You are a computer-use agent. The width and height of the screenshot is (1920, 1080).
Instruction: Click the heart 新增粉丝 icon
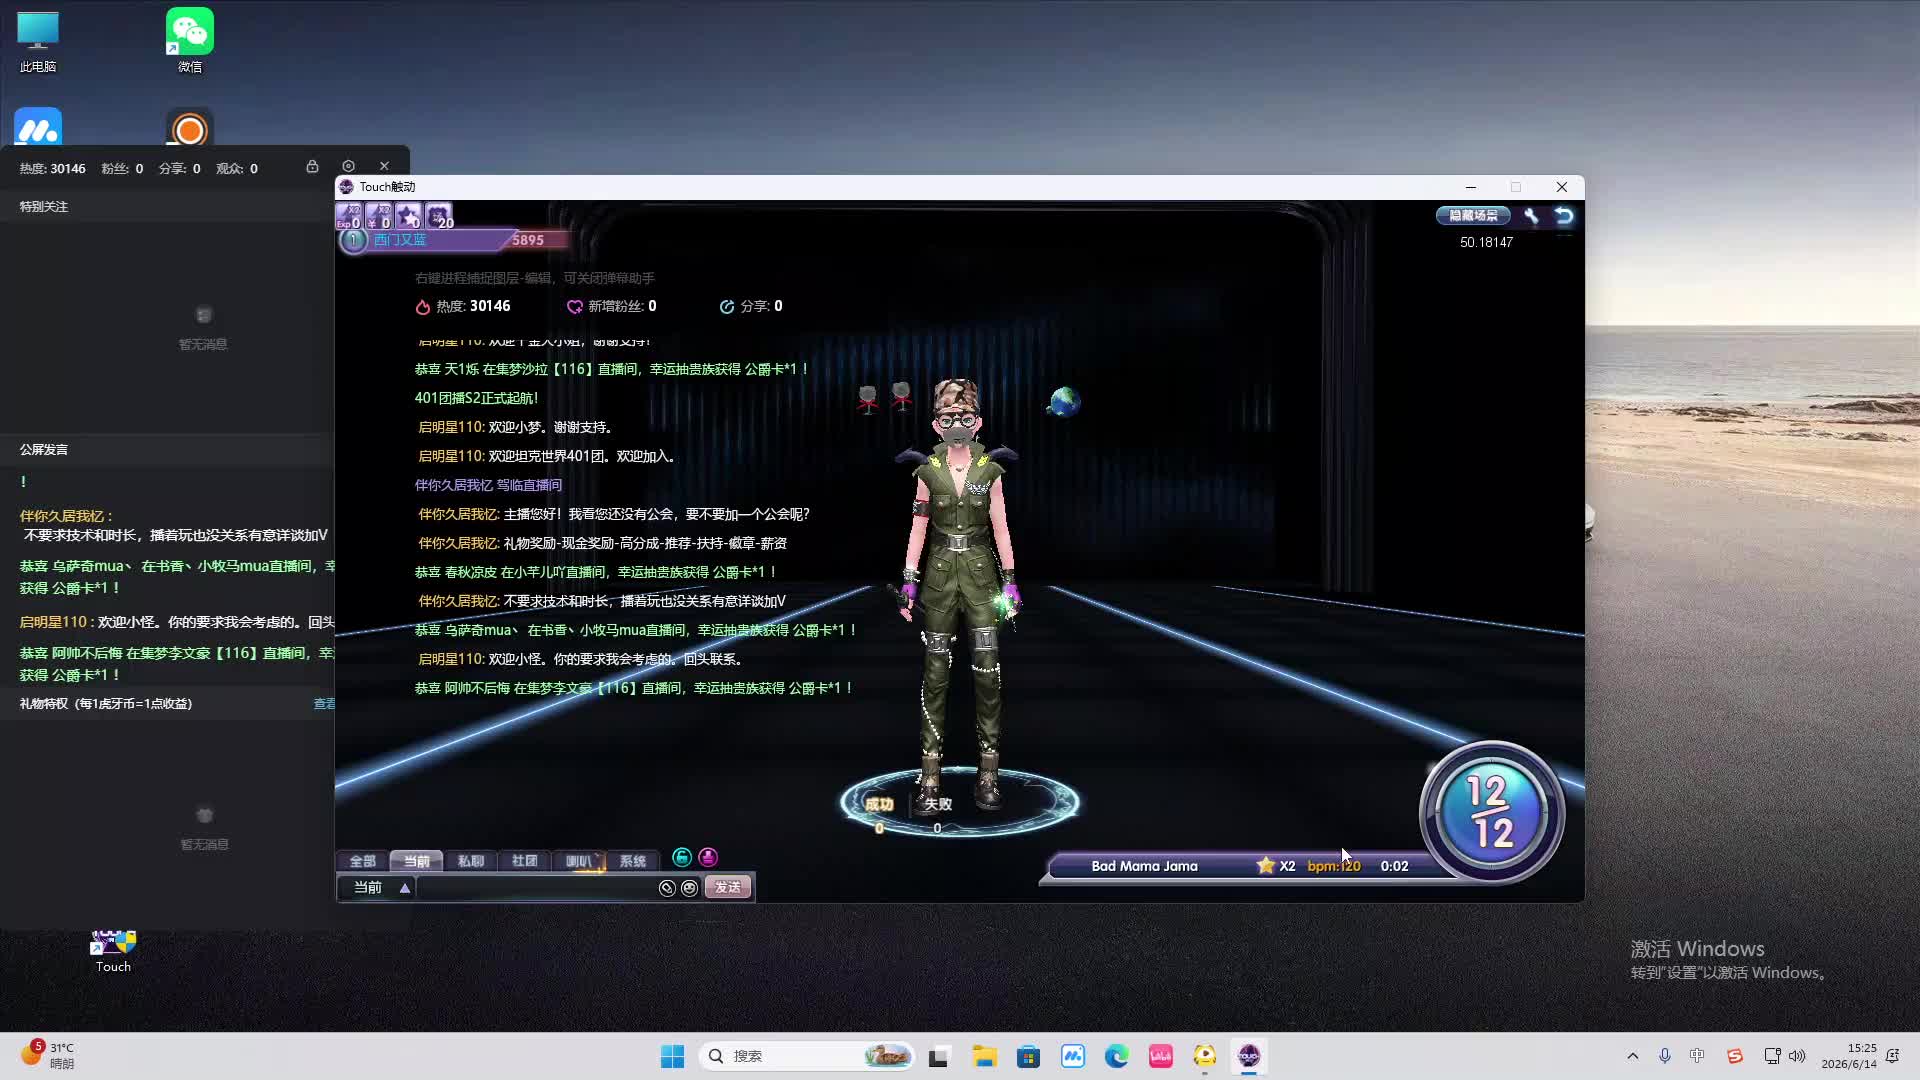pyautogui.click(x=574, y=307)
